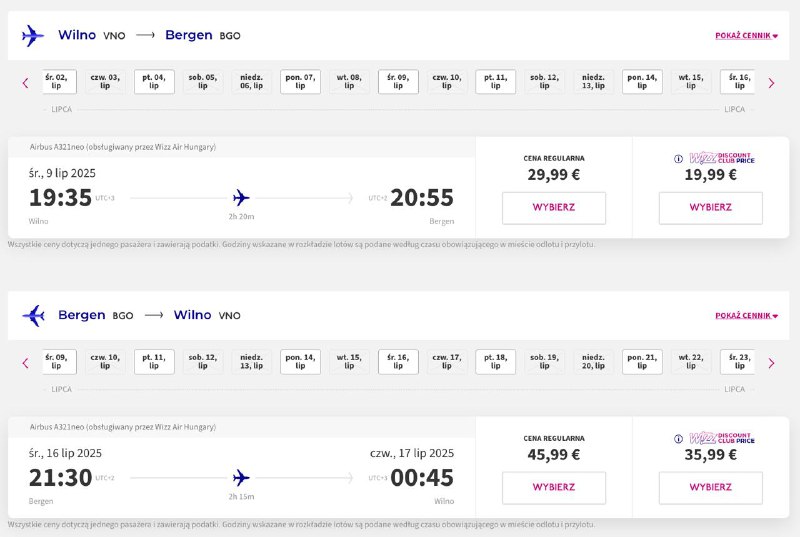Viewport: 800px width, 537px height.
Task: Click the outbound flight 19:35 departure time
Action: point(60,198)
